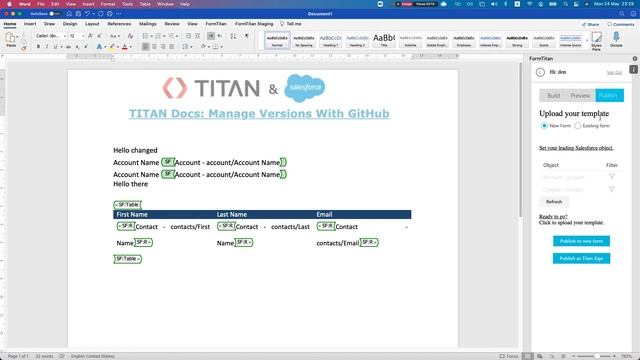
Task: Switch to the Build tab in FormTitan
Action: click(553, 96)
